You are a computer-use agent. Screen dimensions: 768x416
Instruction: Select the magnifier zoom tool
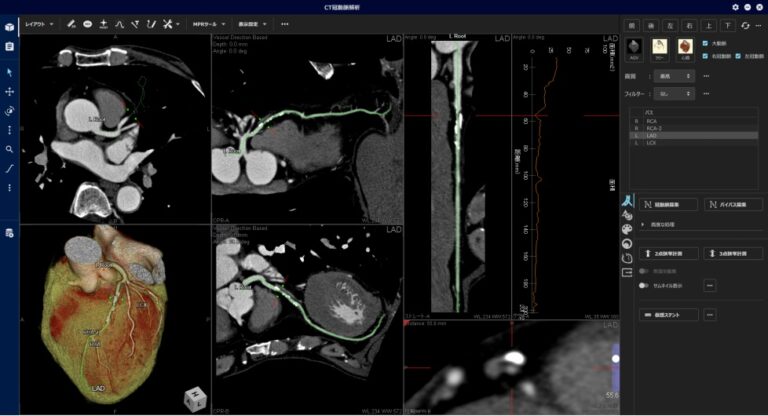click(x=9, y=149)
